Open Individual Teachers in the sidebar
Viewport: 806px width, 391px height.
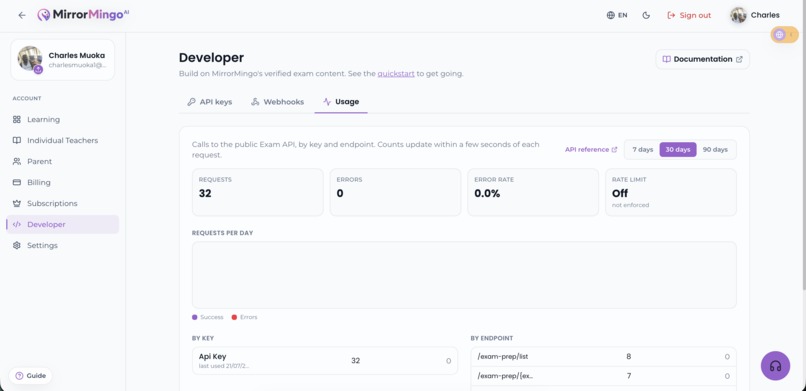(x=62, y=140)
